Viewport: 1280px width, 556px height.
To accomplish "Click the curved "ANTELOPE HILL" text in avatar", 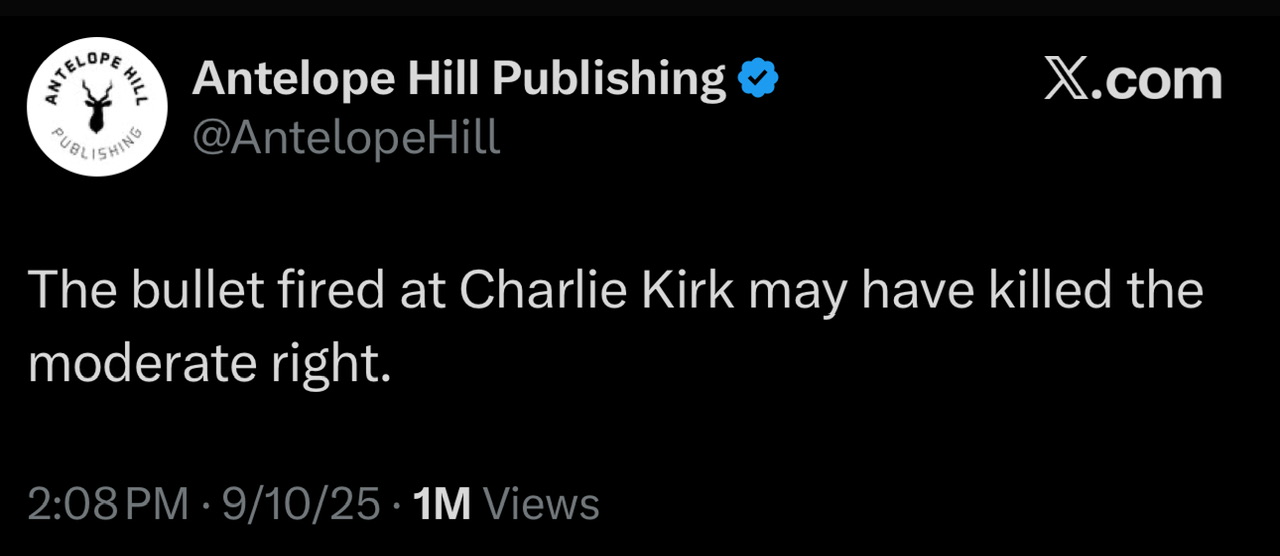I will click(96, 68).
